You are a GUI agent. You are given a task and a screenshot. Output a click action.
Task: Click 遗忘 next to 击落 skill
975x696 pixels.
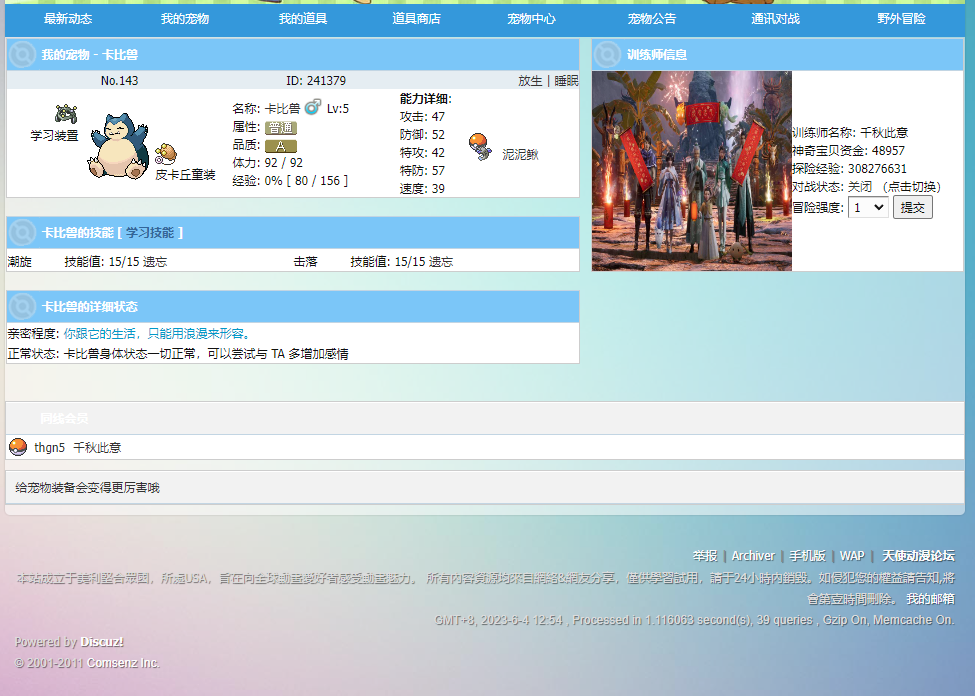[x=441, y=262]
